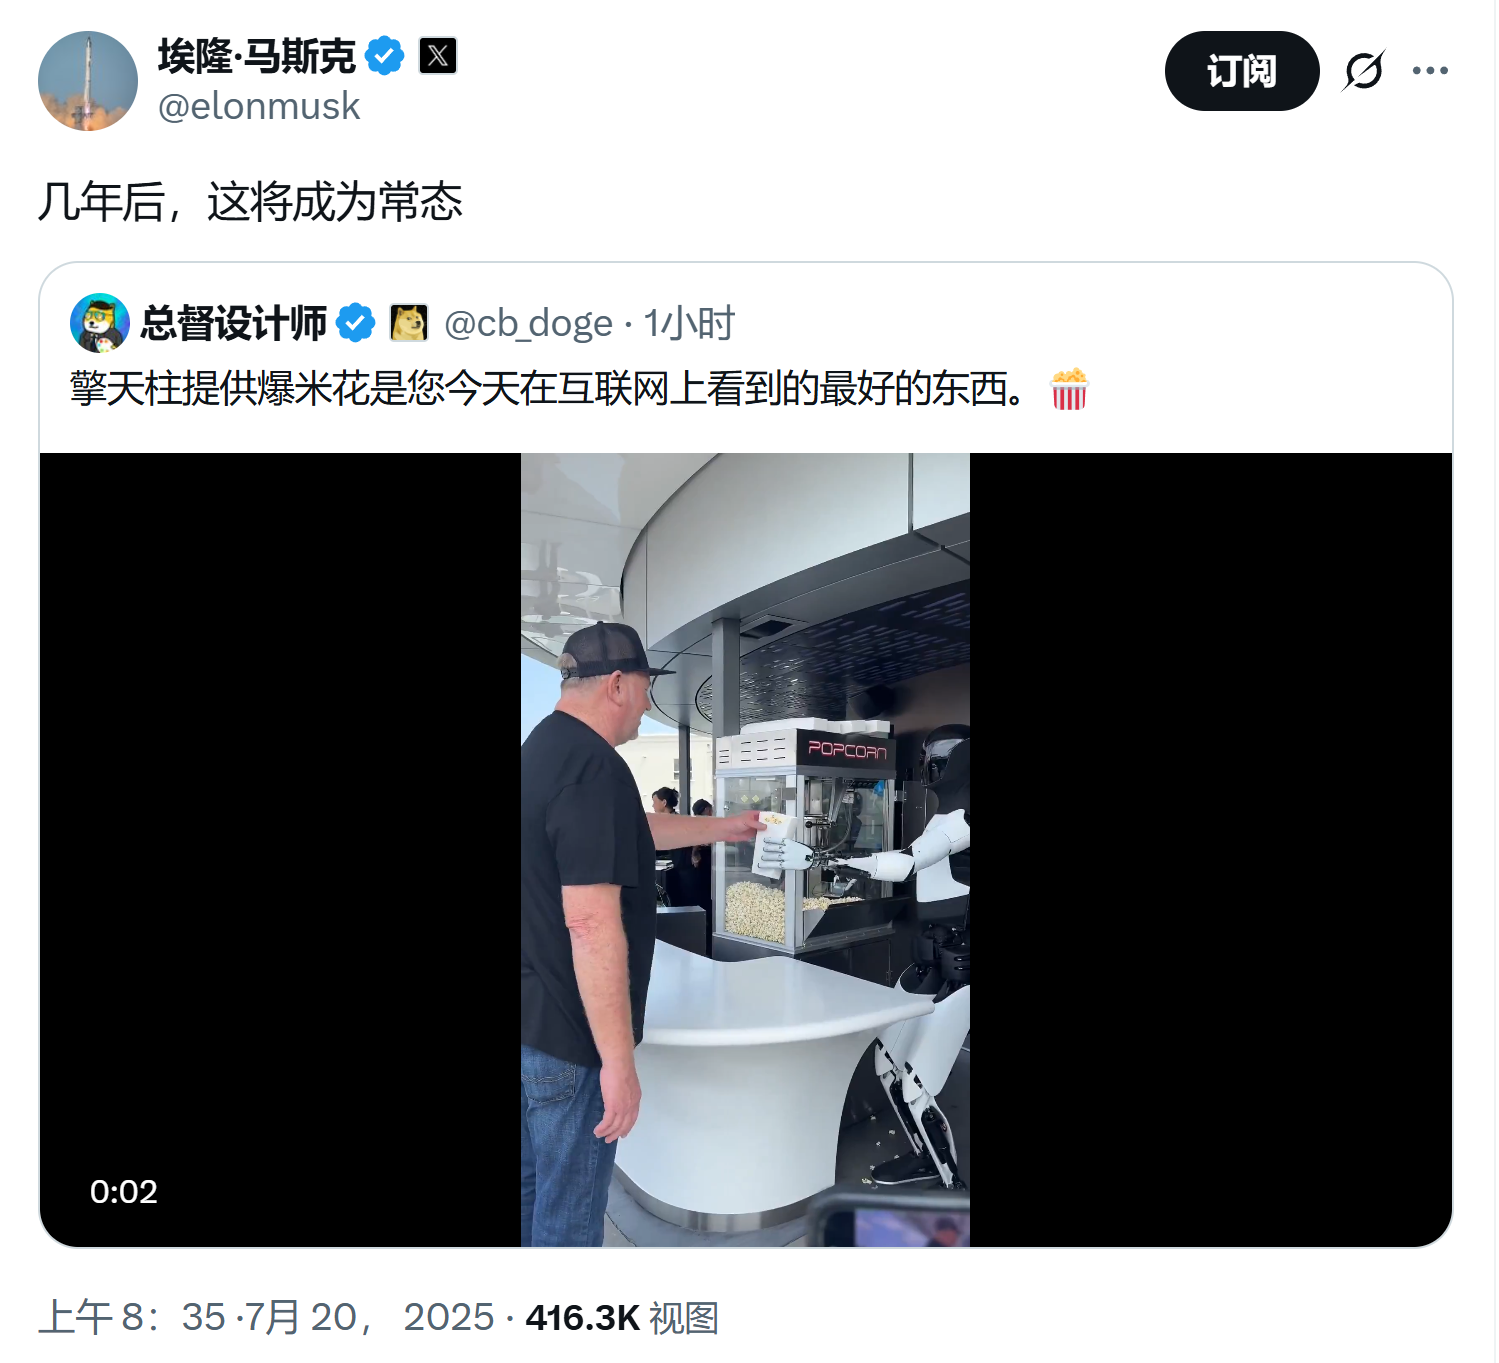This screenshot has height=1363, width=1499.
Task: Click the 0:02 video duration label
Action: (x=124, y=1192)
